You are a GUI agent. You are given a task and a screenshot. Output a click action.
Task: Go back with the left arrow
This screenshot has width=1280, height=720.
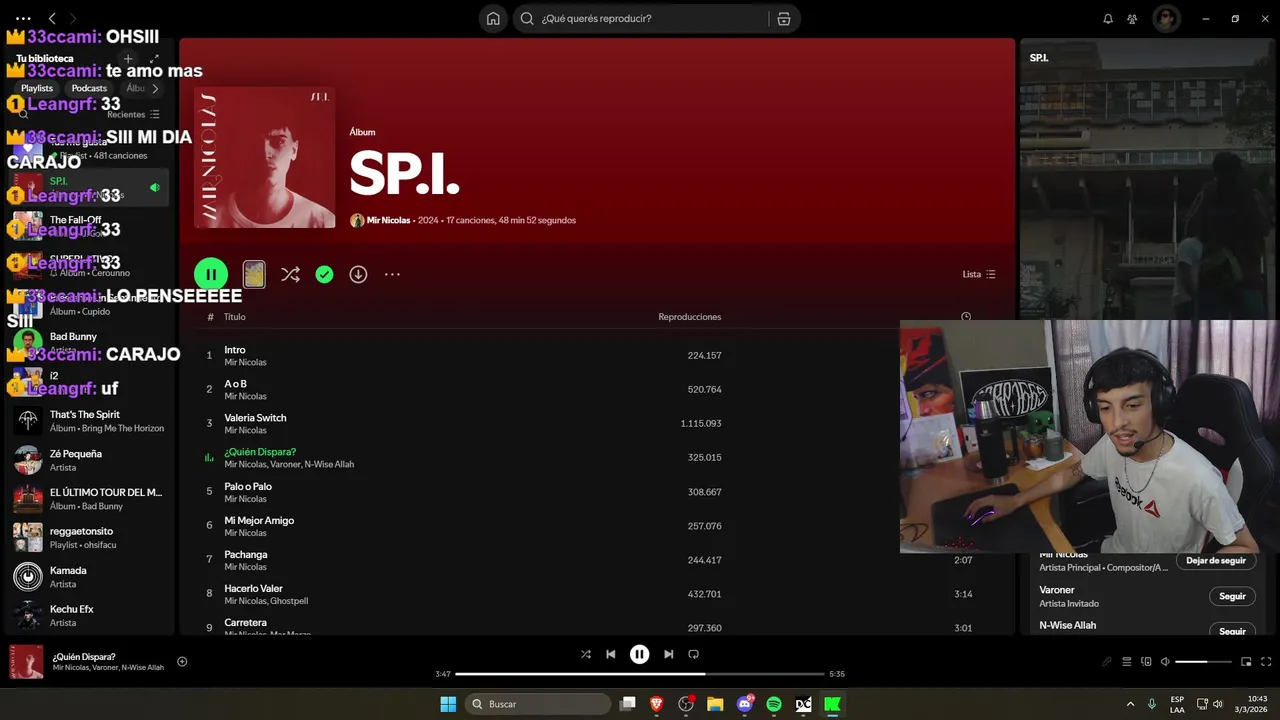(x=52, y=18)
